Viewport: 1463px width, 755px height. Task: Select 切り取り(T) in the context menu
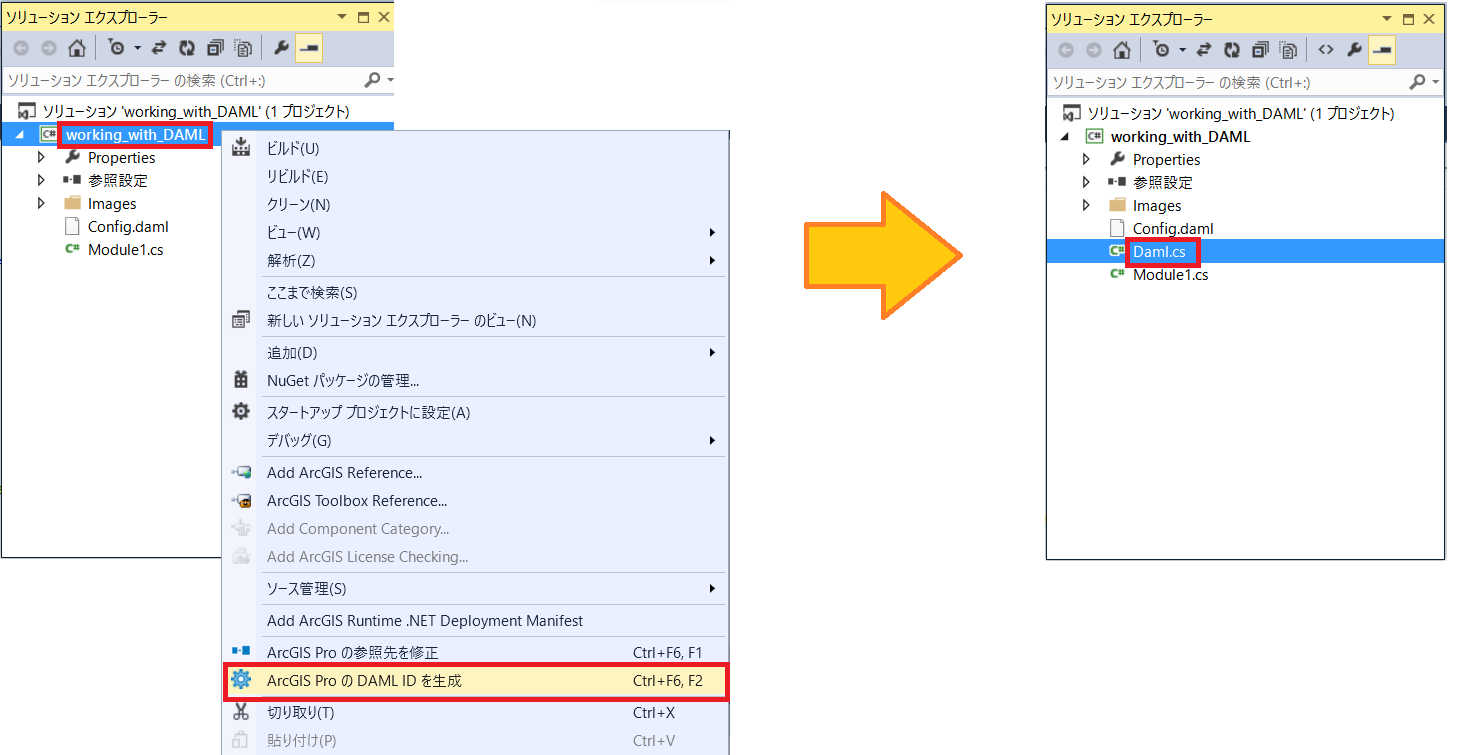[x=475, y=712]
